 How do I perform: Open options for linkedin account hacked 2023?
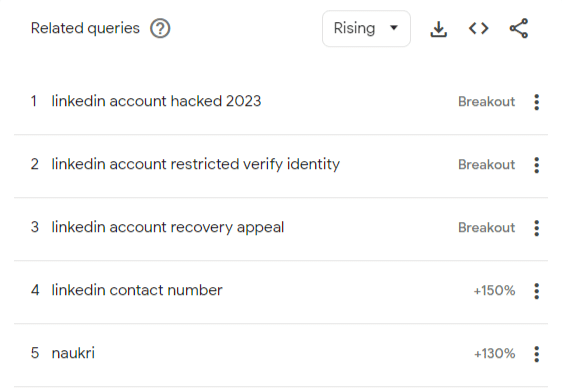tap(537, 102)
